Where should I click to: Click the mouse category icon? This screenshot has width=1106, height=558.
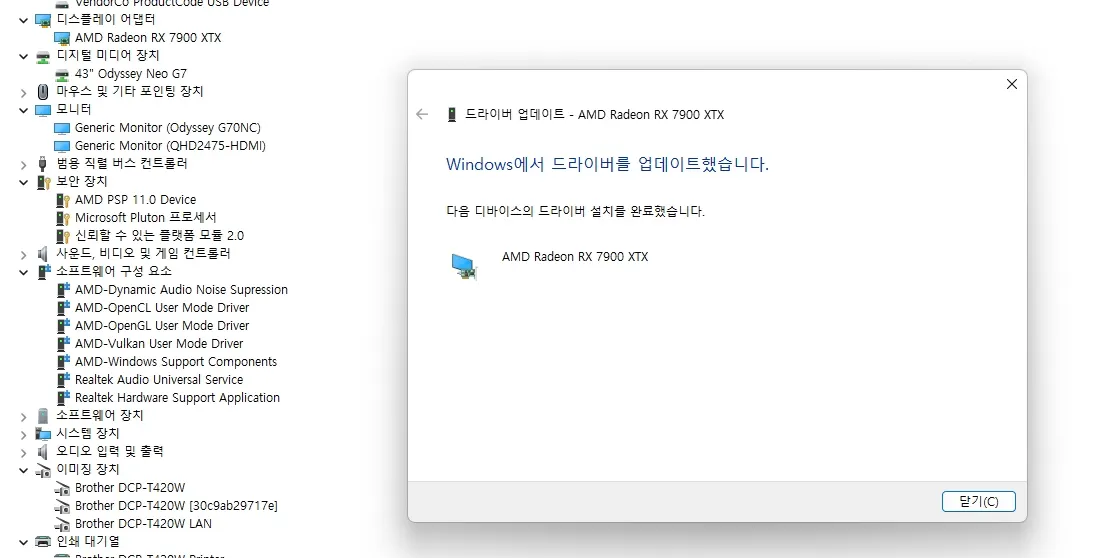pyautogui.click(x=43, y=92)
